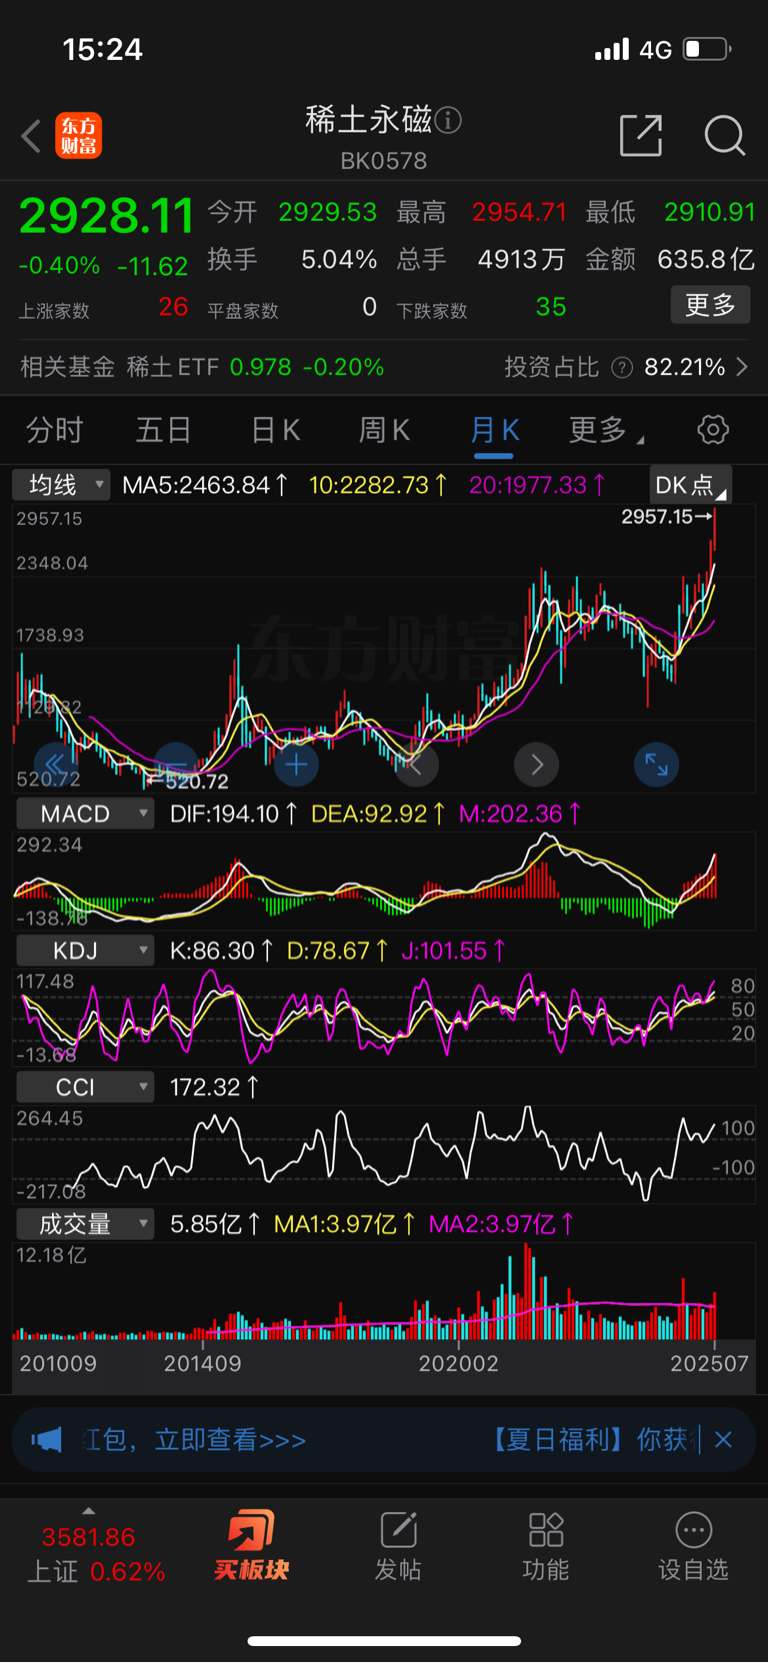Tap the 金额 value 635.8亿
This screenshot has width=768, height=1663.
(x=706, y=259)
